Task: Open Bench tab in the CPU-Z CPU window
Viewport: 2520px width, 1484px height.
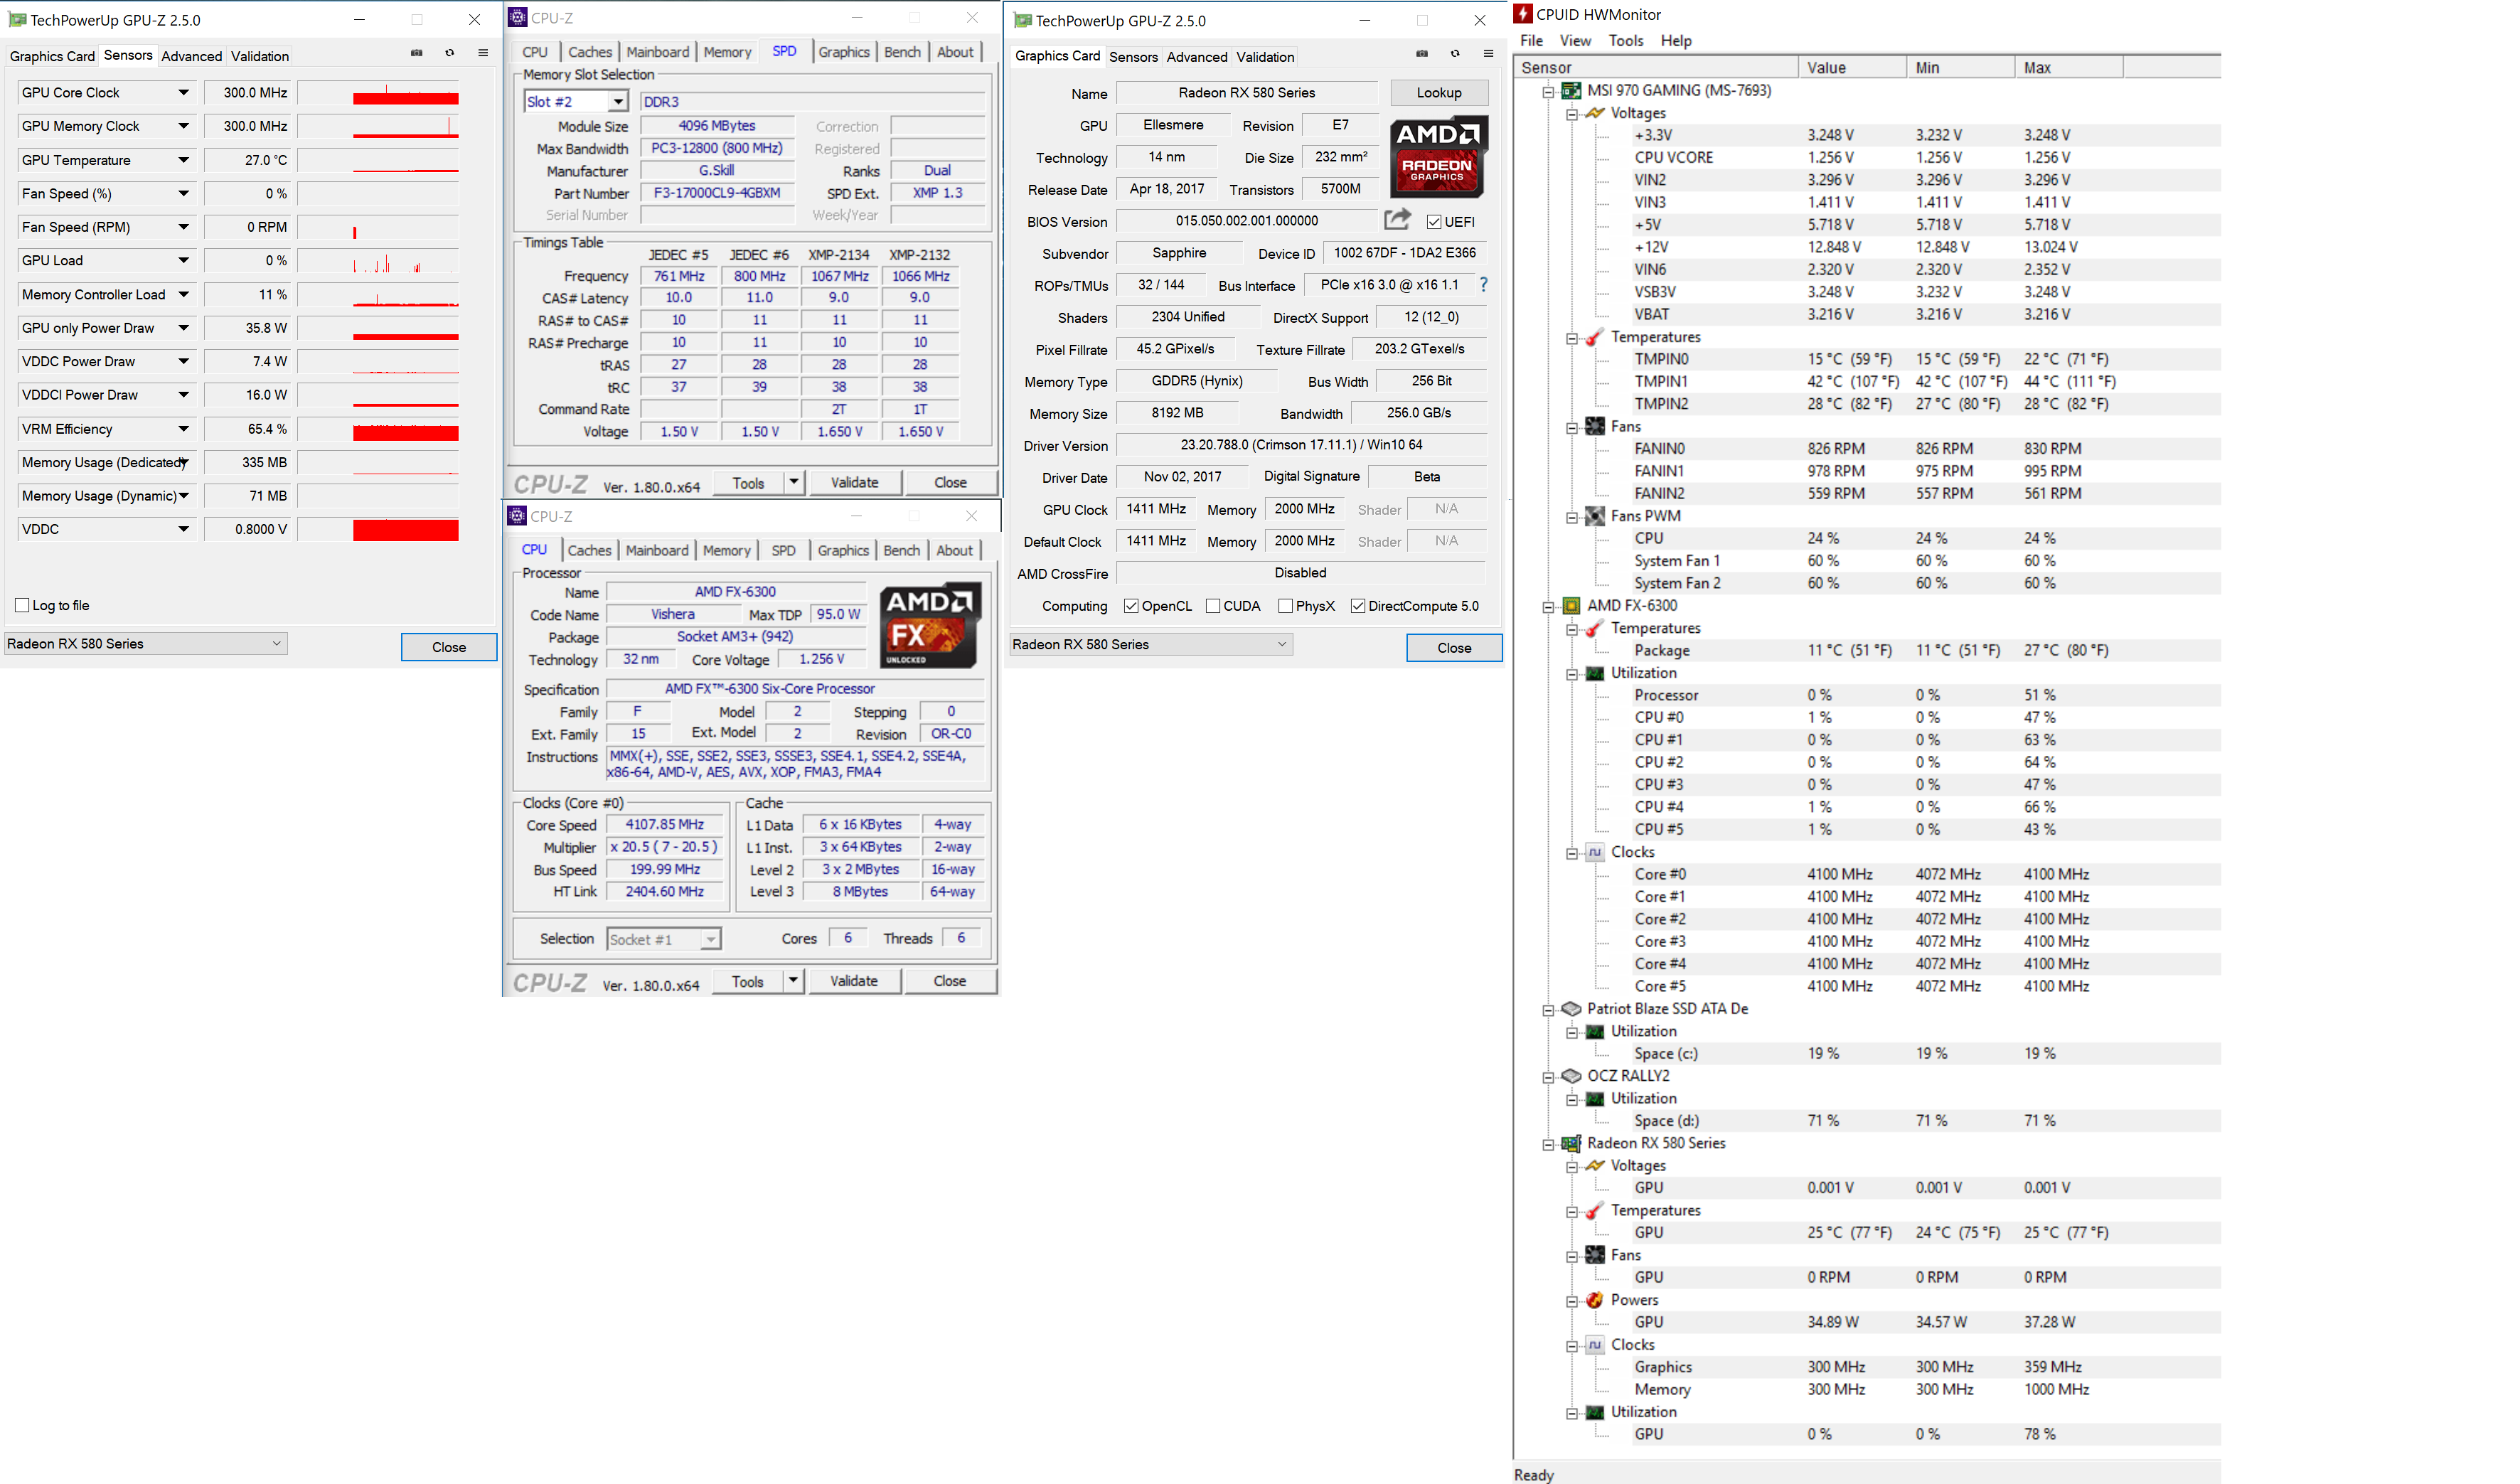Action: (x=902, y=550)
